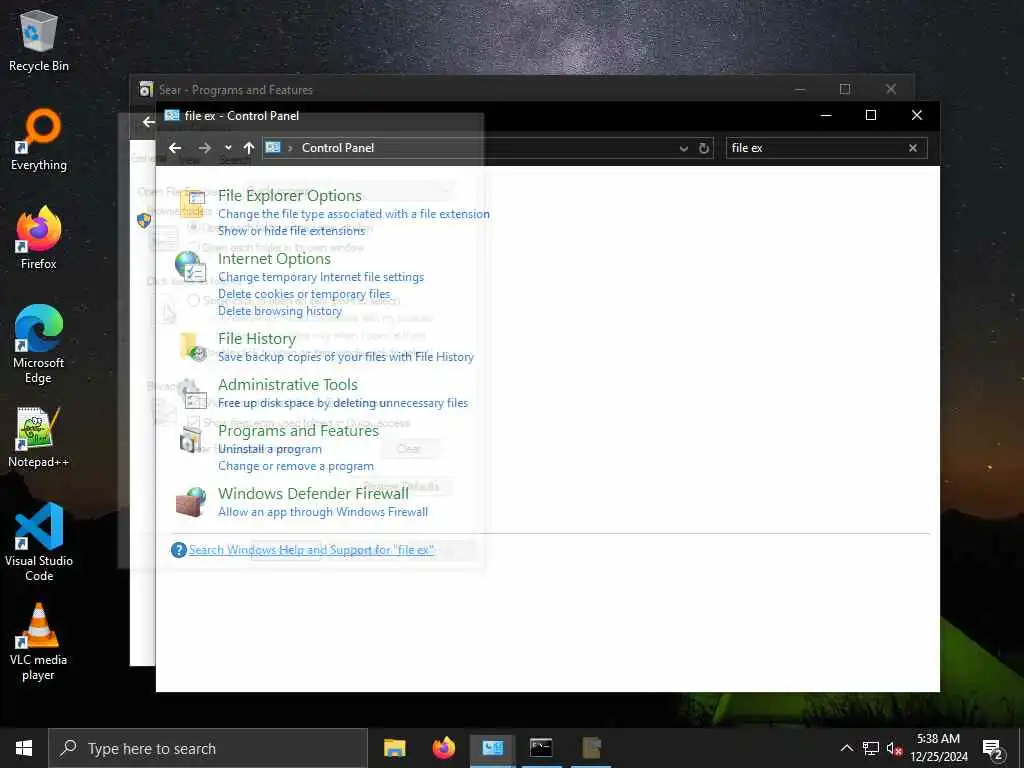
Task: Open 'Allow an app through Windows Firewall'
Action: pyautogui.click(x=323, y=512)
